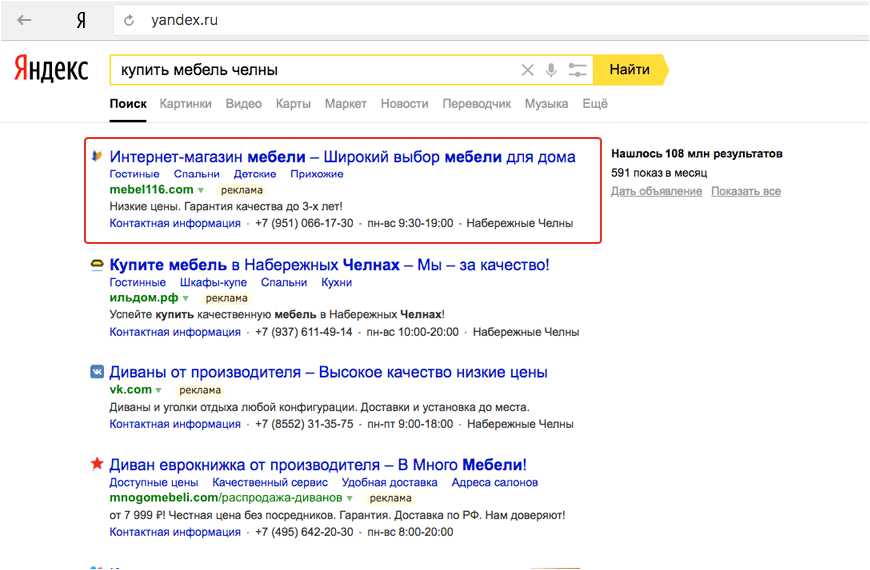Open the Ещё menu
This screenshot has height=570, width=870.
pos(595,104)
